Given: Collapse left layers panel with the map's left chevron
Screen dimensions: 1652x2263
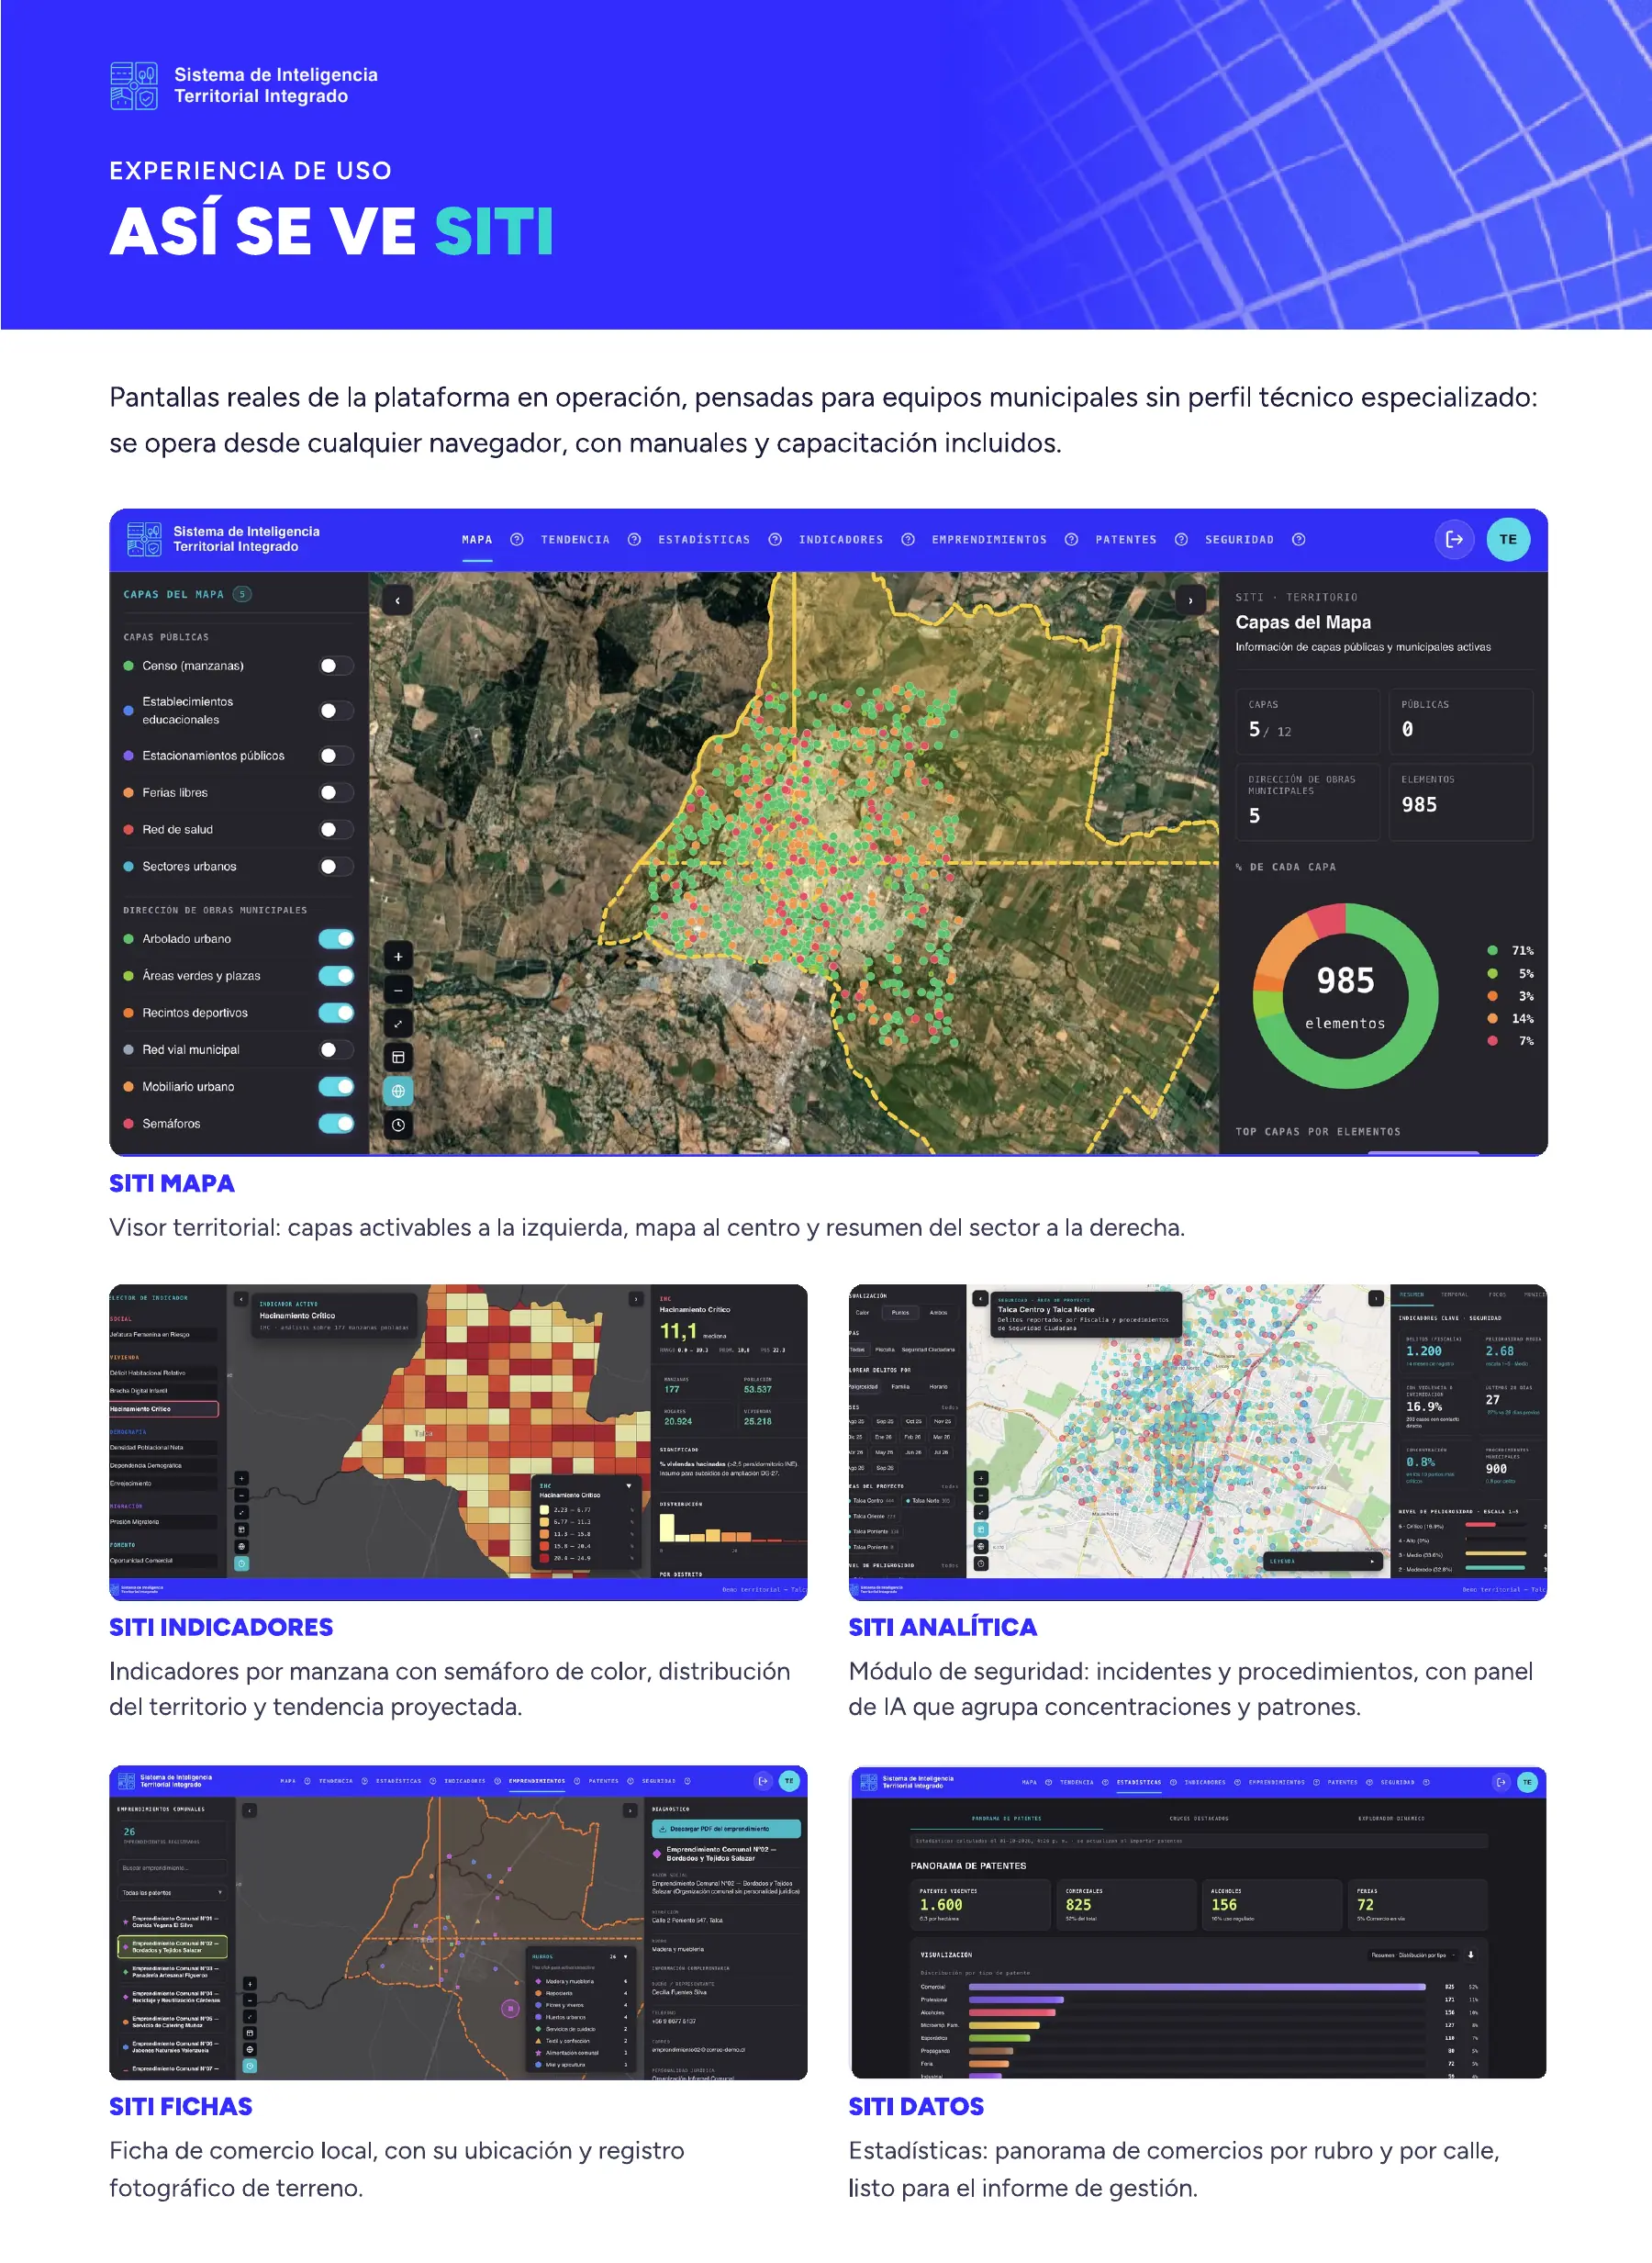Looking at the screenshot, I should [x=398, y=600].
